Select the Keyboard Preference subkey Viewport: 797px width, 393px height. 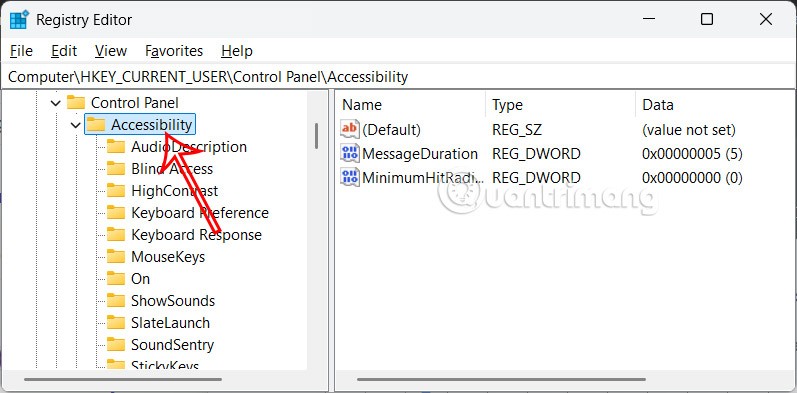[x=200, y=213]
